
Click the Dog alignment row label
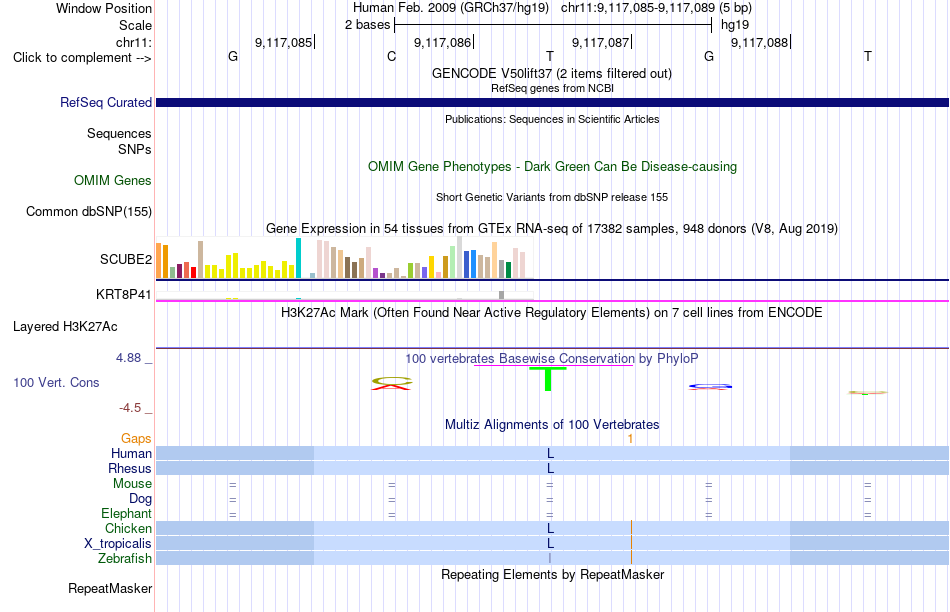click(x=140, y=499)
